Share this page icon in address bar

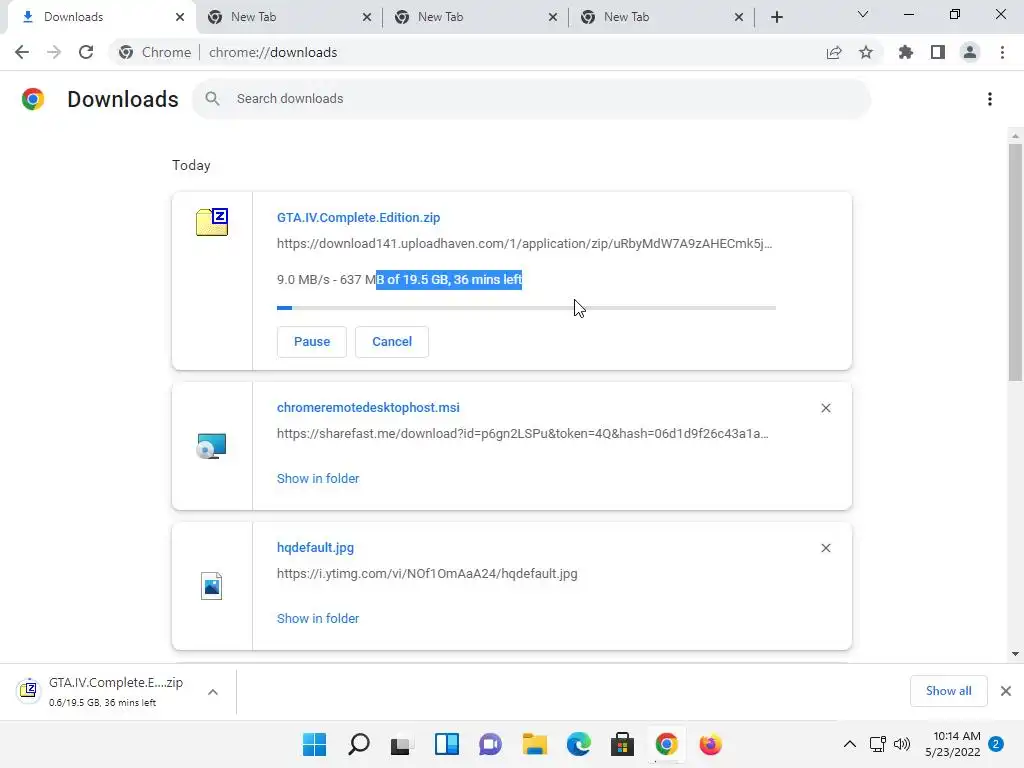click(834, 52)
